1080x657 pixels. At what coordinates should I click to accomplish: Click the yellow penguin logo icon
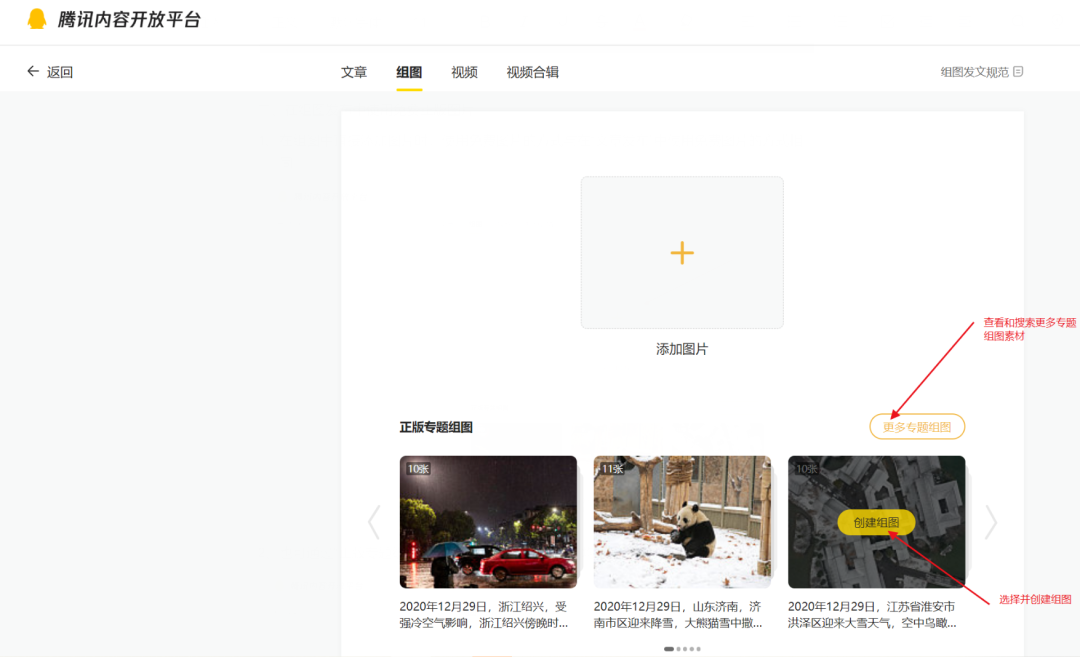tap(37, 19)
